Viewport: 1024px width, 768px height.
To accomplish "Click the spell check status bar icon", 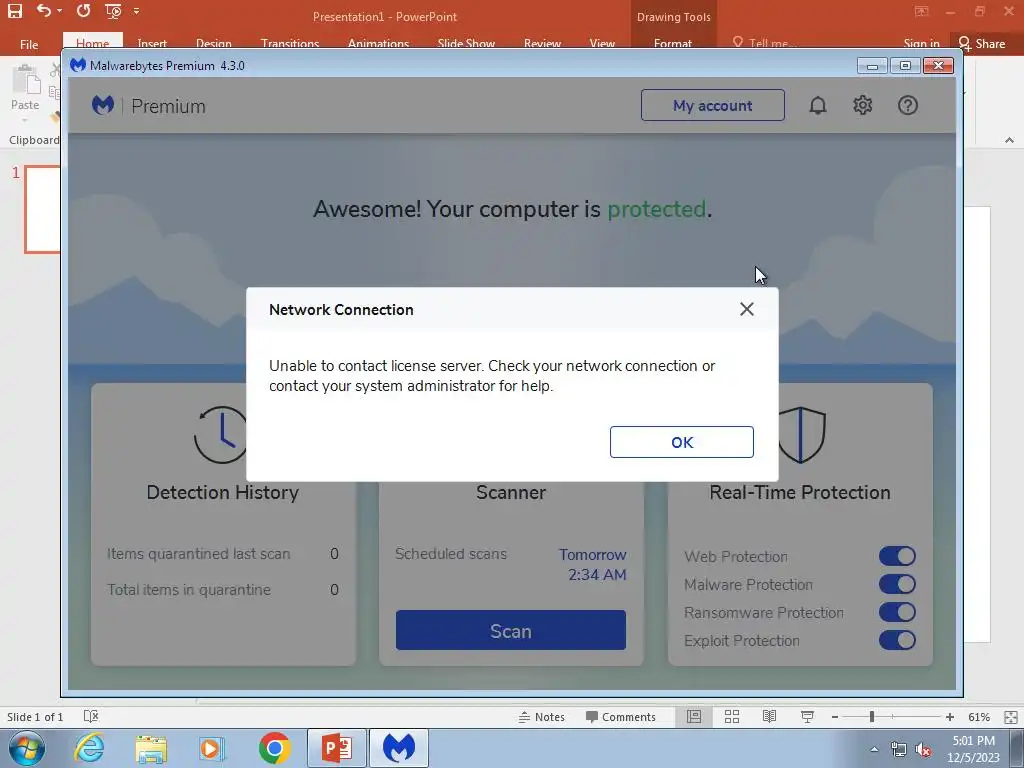I will [91, 716].
